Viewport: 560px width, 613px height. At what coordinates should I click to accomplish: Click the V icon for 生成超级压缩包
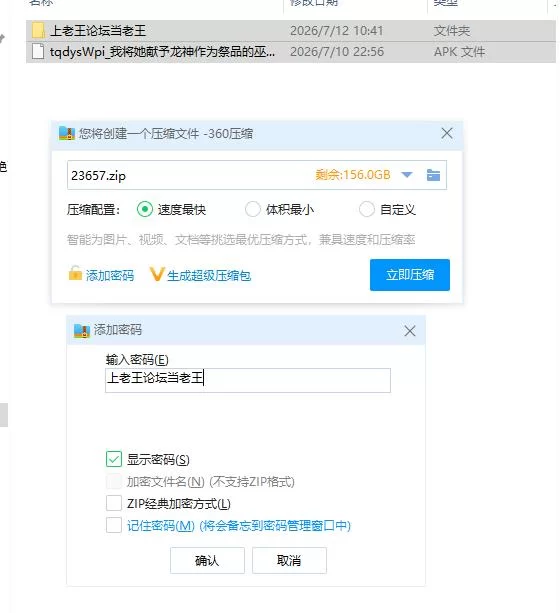(156, 274)
